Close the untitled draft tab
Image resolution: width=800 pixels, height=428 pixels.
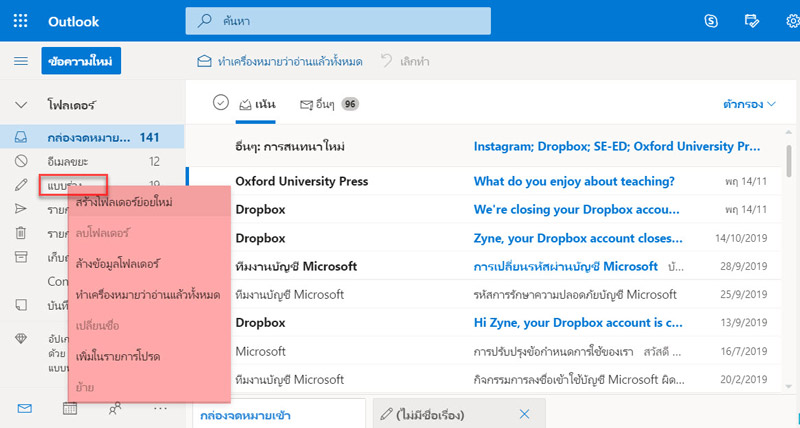[x=524, y=414]
